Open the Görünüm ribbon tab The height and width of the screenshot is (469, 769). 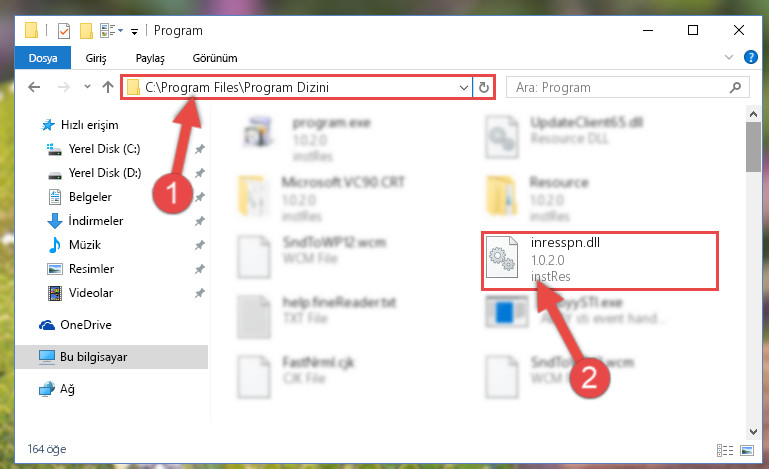tap(215, 58)
